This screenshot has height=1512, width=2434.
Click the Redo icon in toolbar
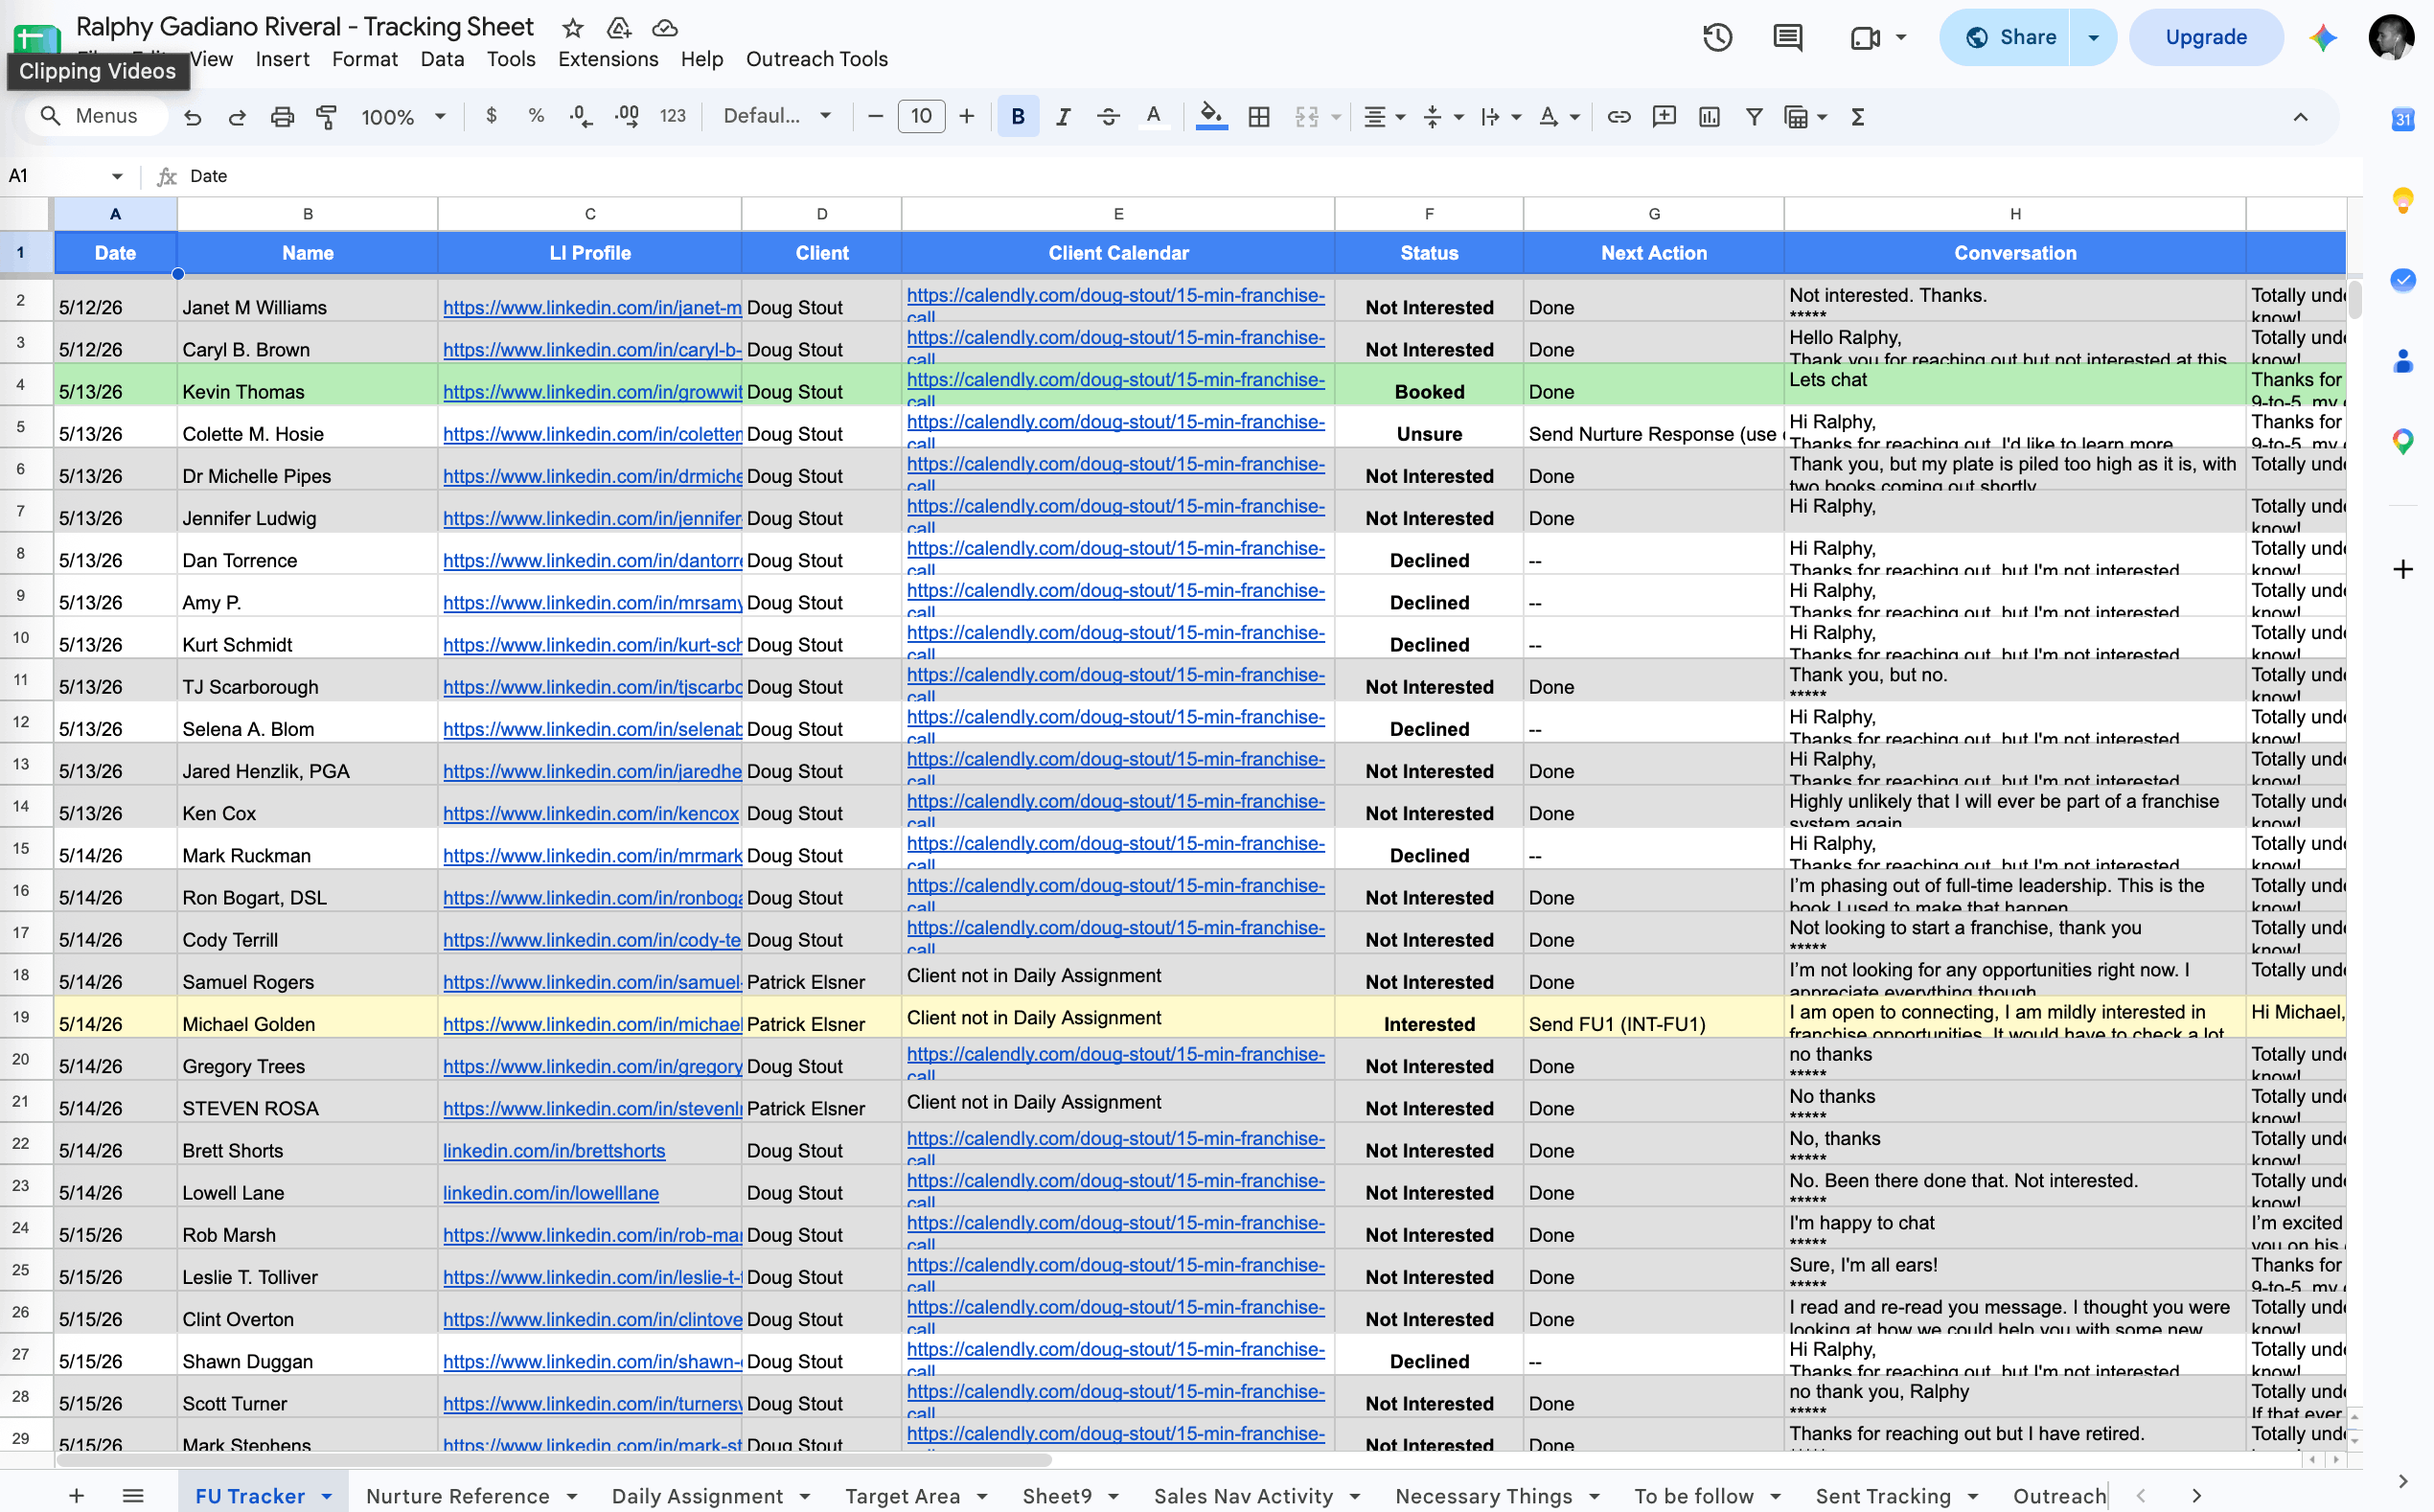(237, 117)
